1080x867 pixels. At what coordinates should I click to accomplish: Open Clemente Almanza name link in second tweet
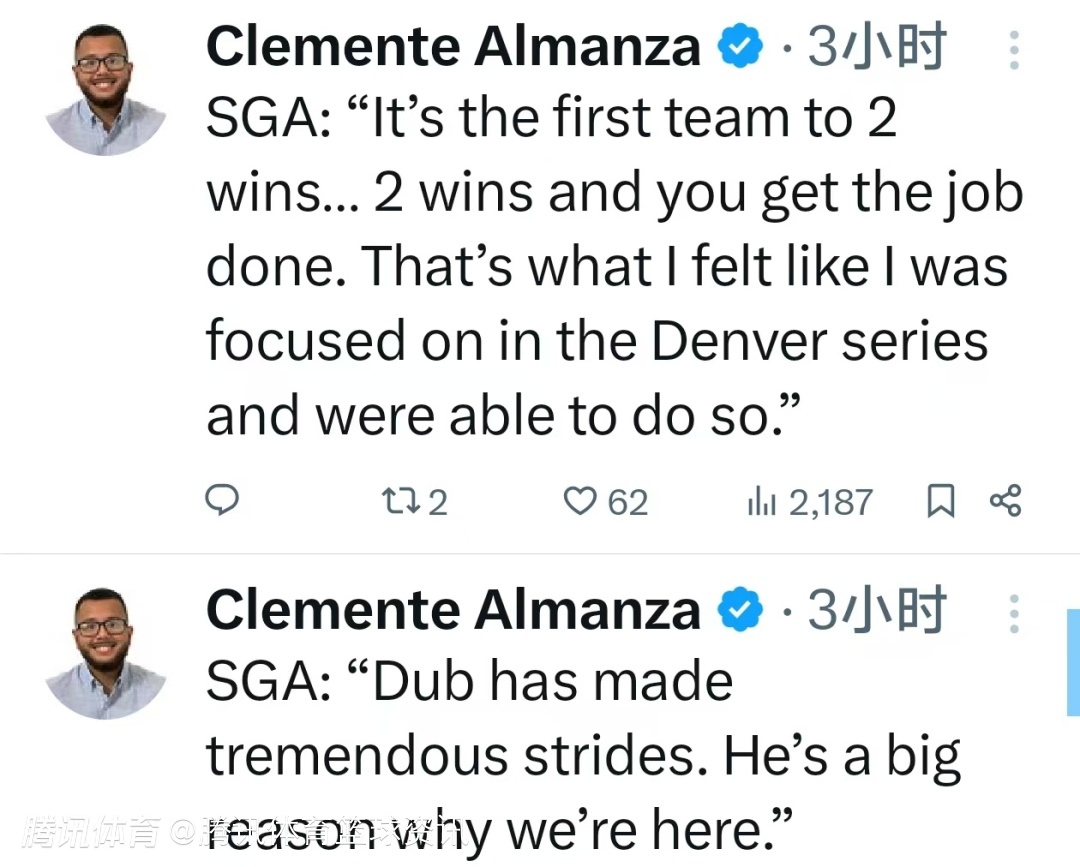point(453,611)
